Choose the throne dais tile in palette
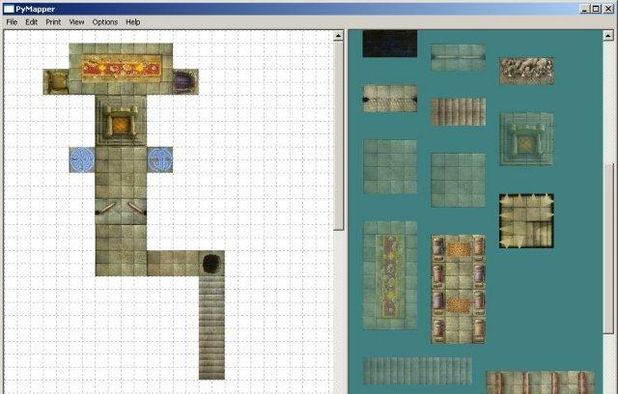The height and width of the screenshot is (394, 618). (526, 139)
